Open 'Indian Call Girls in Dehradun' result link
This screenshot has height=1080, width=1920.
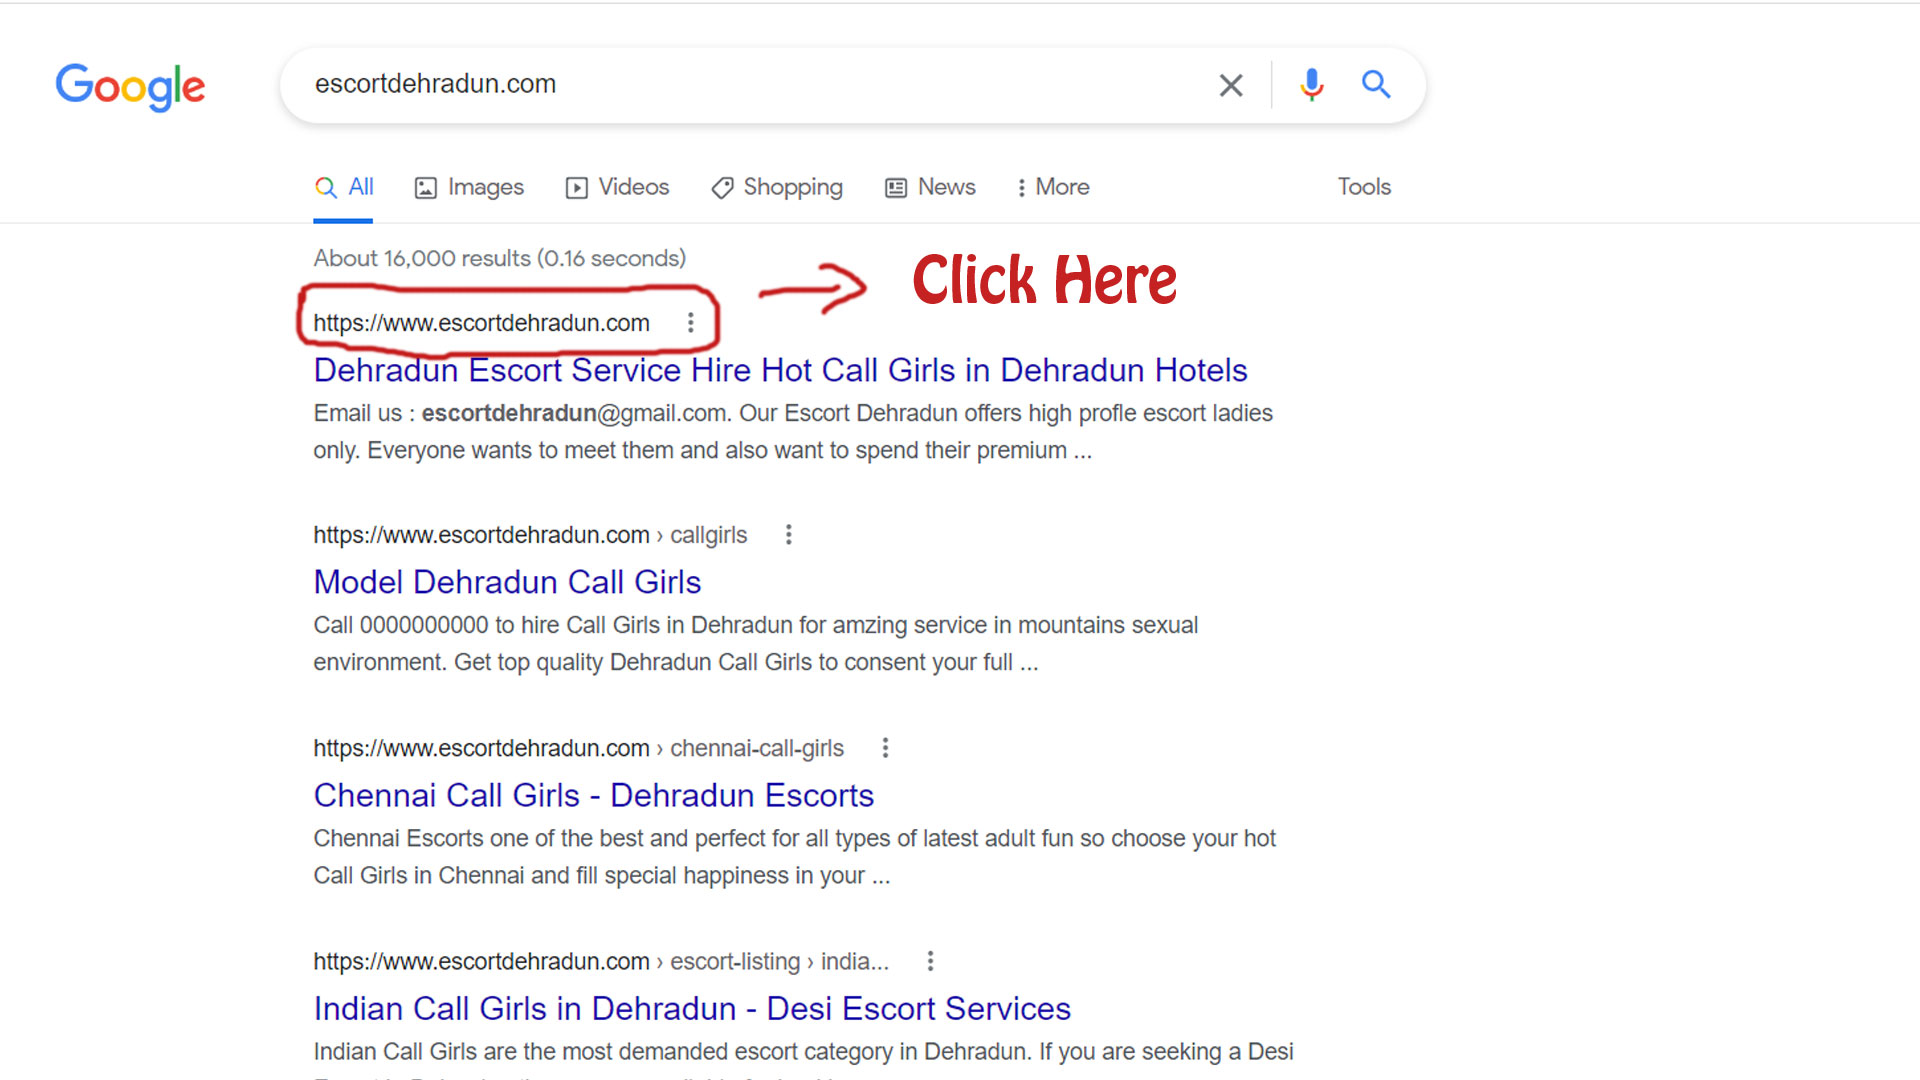[692, 1008]
